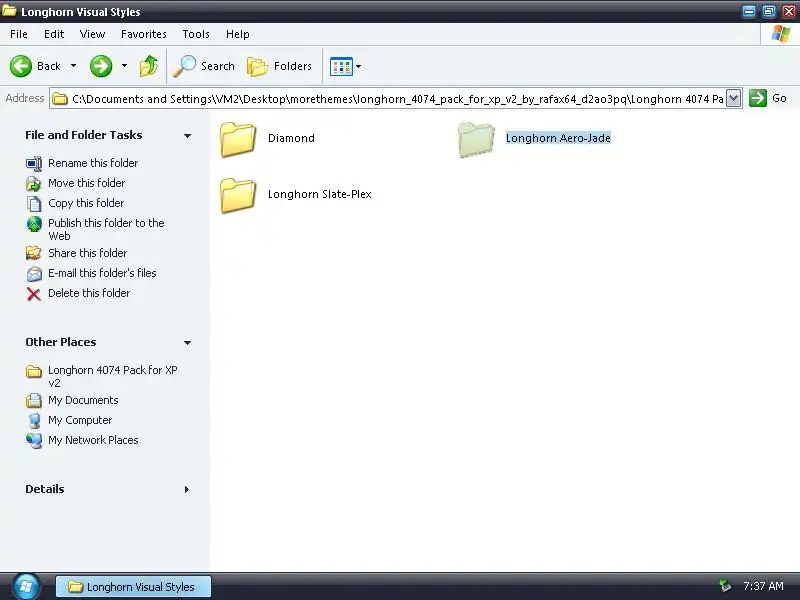Click the green Go arrow icon

[x=758, y=98]
